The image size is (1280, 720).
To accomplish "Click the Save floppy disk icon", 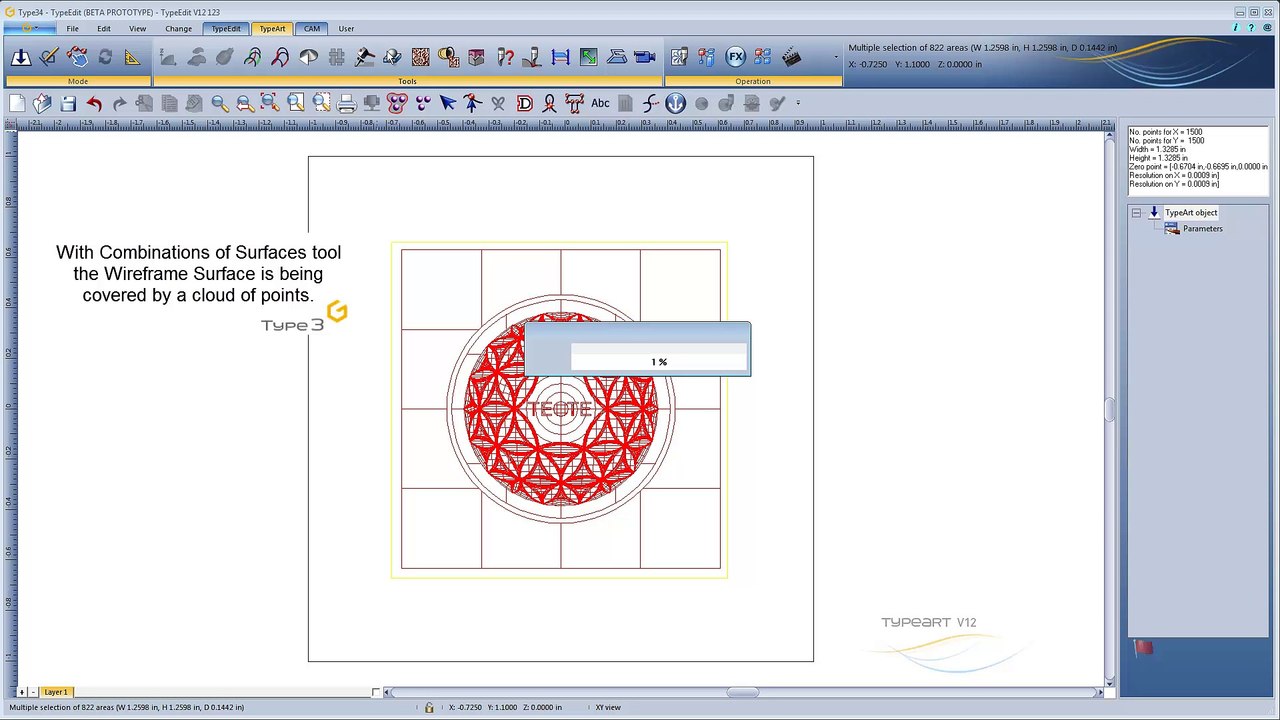I will point(68,103).
